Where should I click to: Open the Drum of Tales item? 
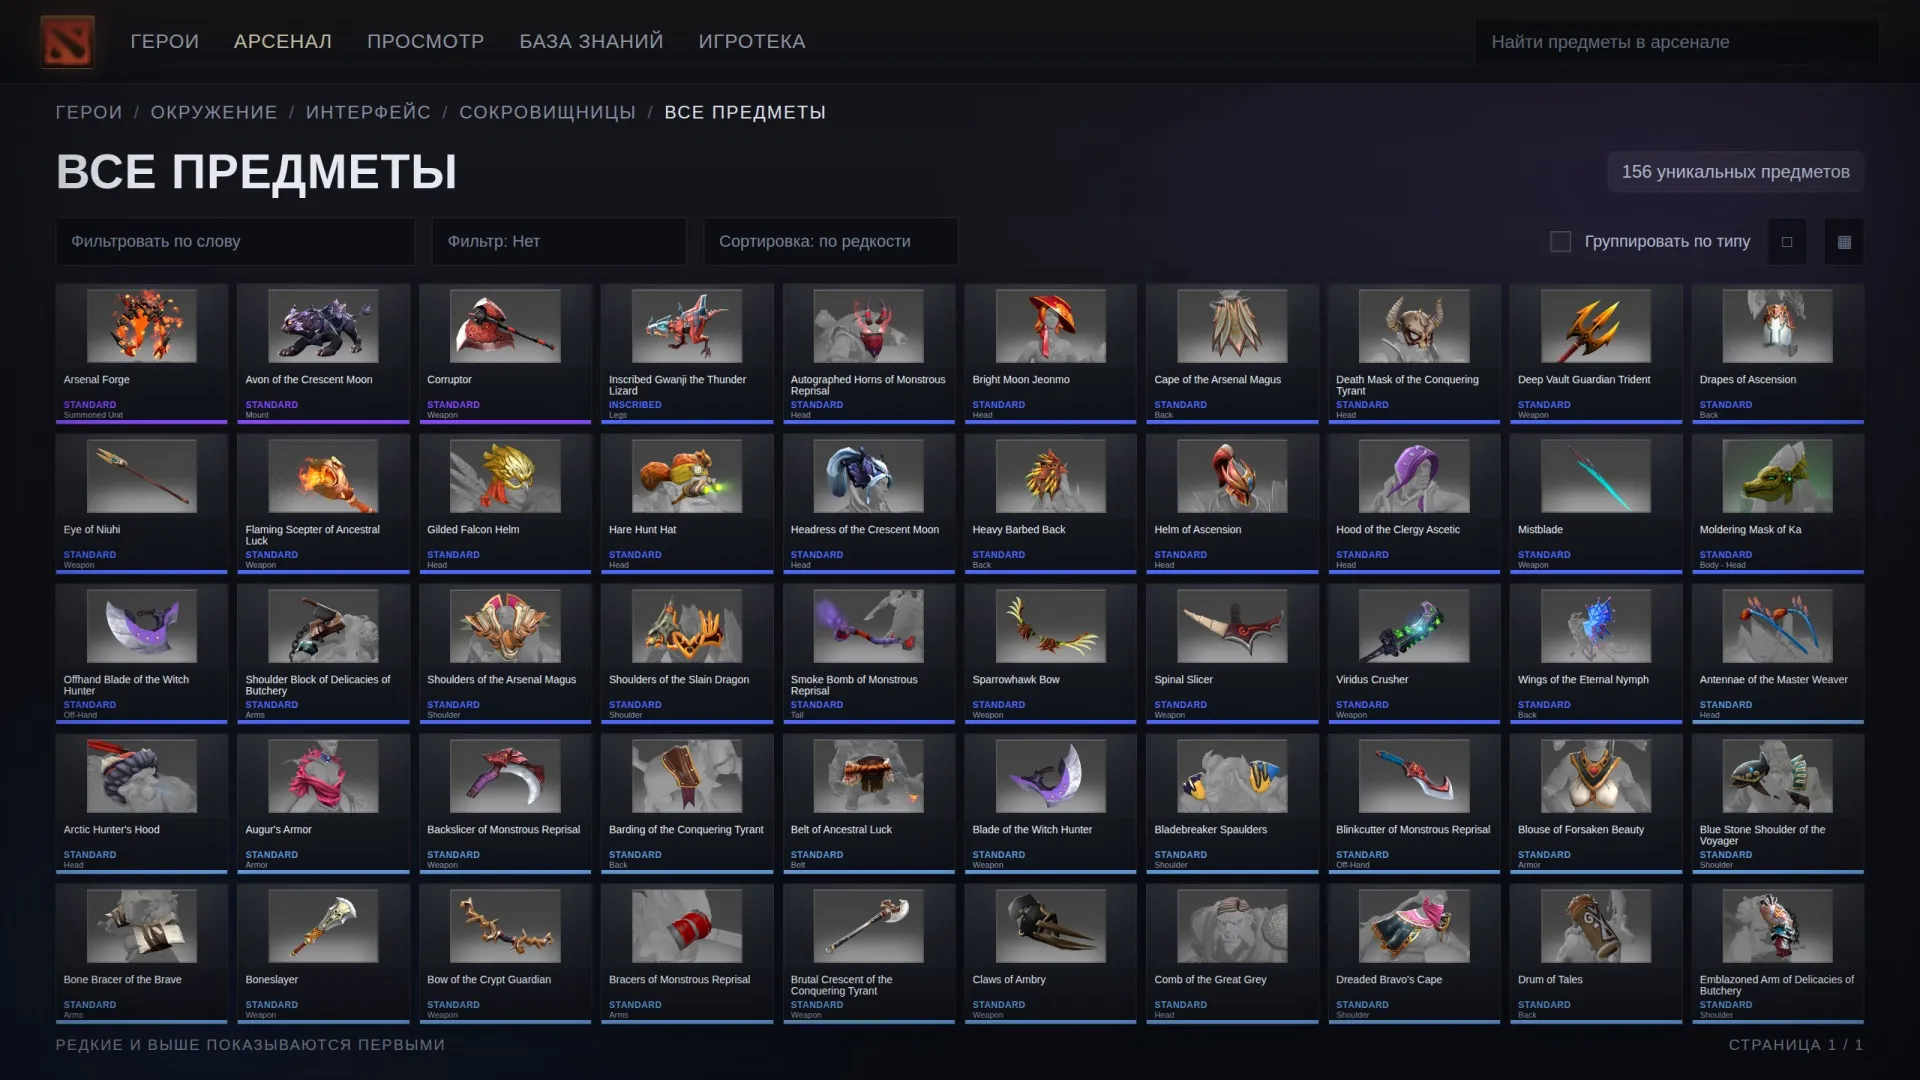click(x=1596, y=953)
